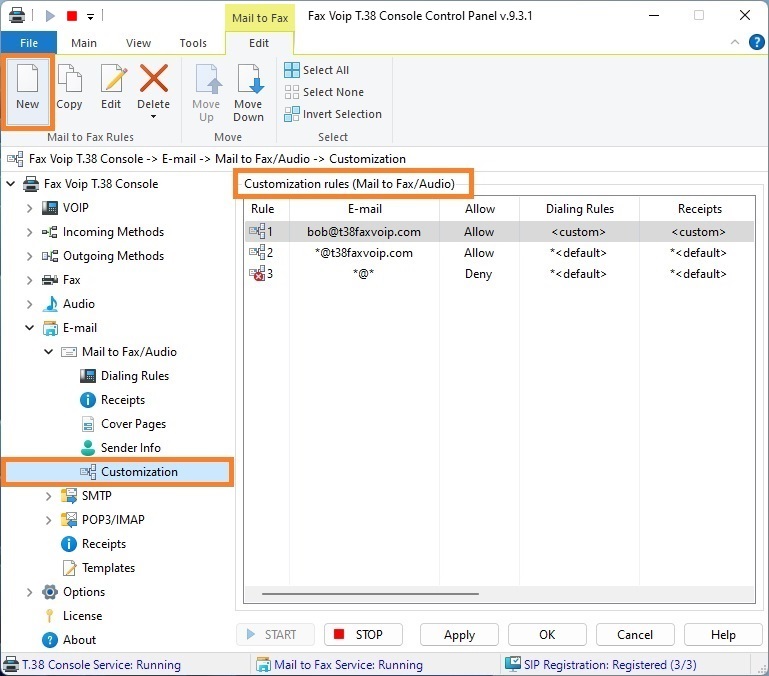
Task: Click the Help button
Action: [723, 635]
